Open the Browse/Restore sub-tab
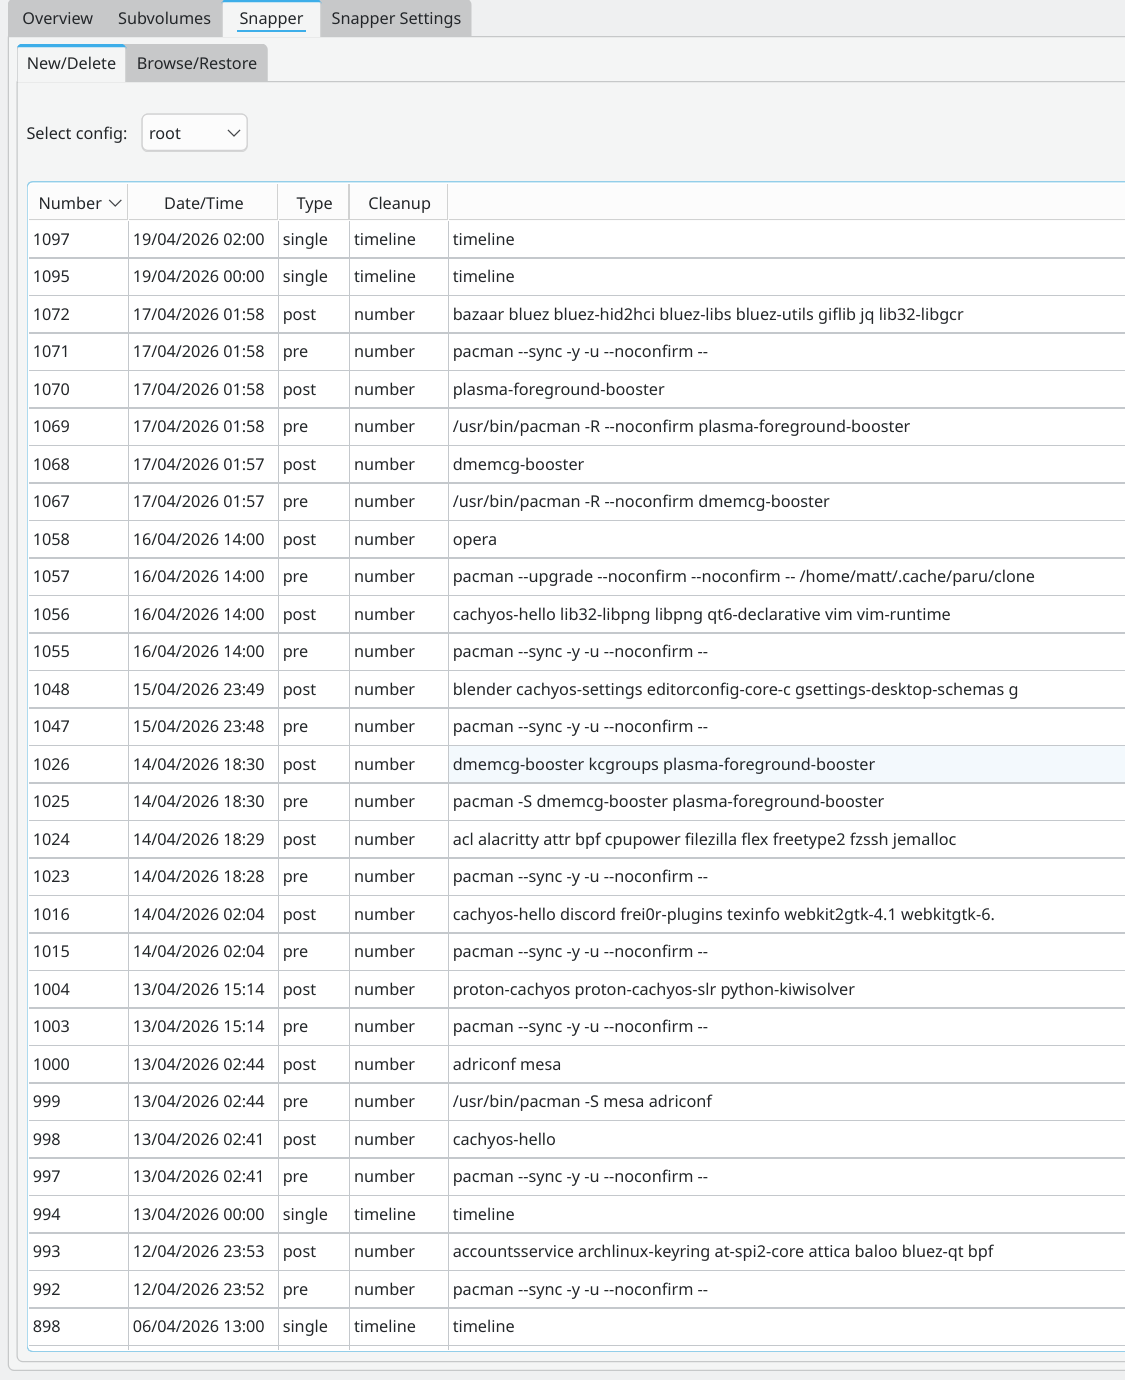 [197, 63]
